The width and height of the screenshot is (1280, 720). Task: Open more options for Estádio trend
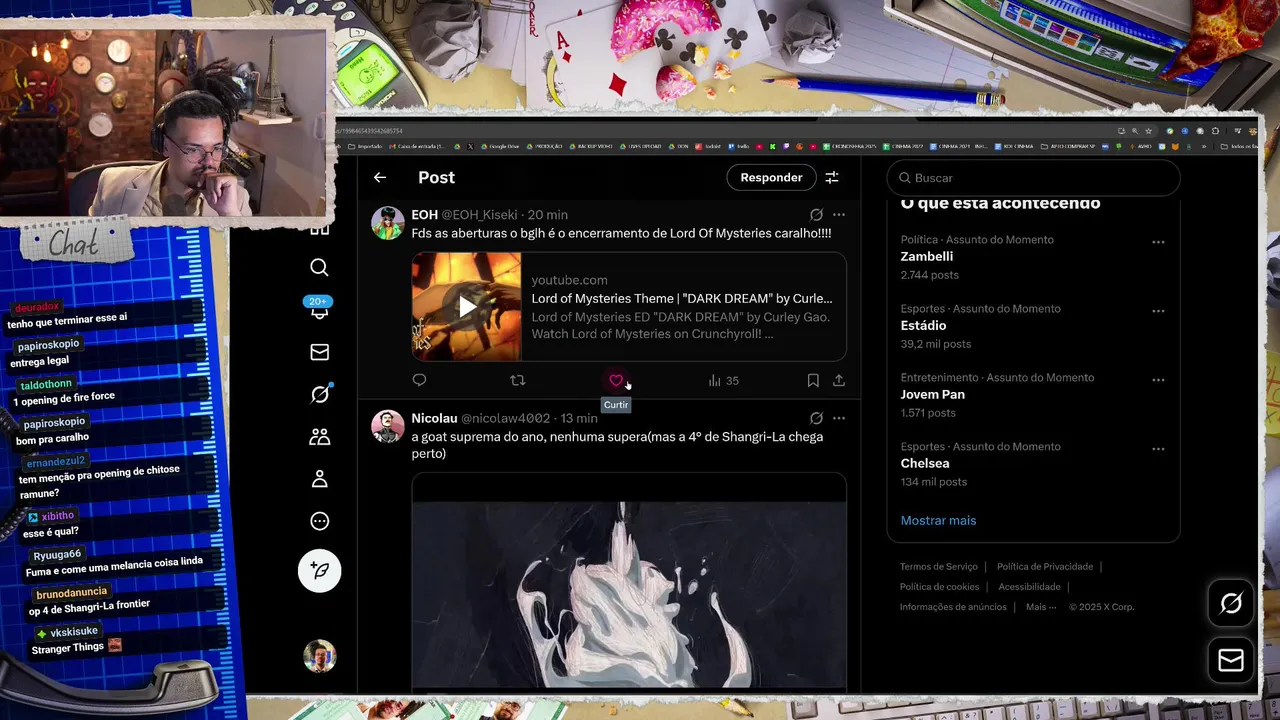pos(1158,311)
